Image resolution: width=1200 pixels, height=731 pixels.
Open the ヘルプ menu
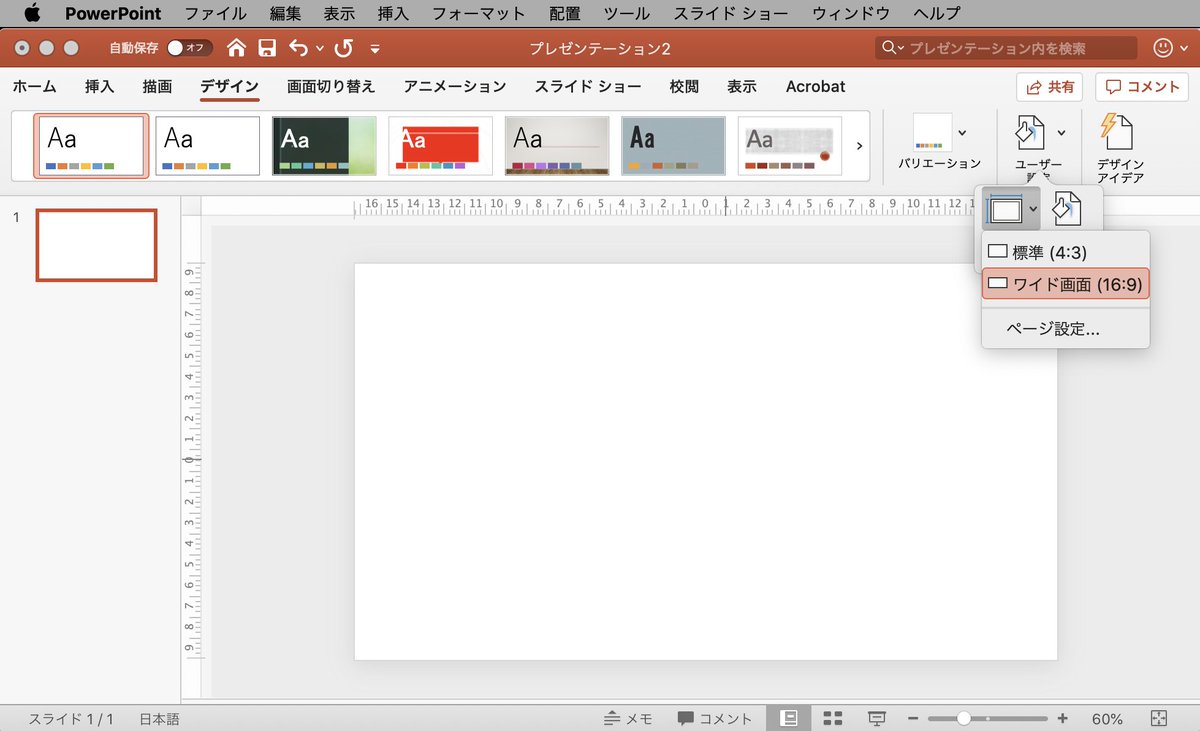coord(937,14)
